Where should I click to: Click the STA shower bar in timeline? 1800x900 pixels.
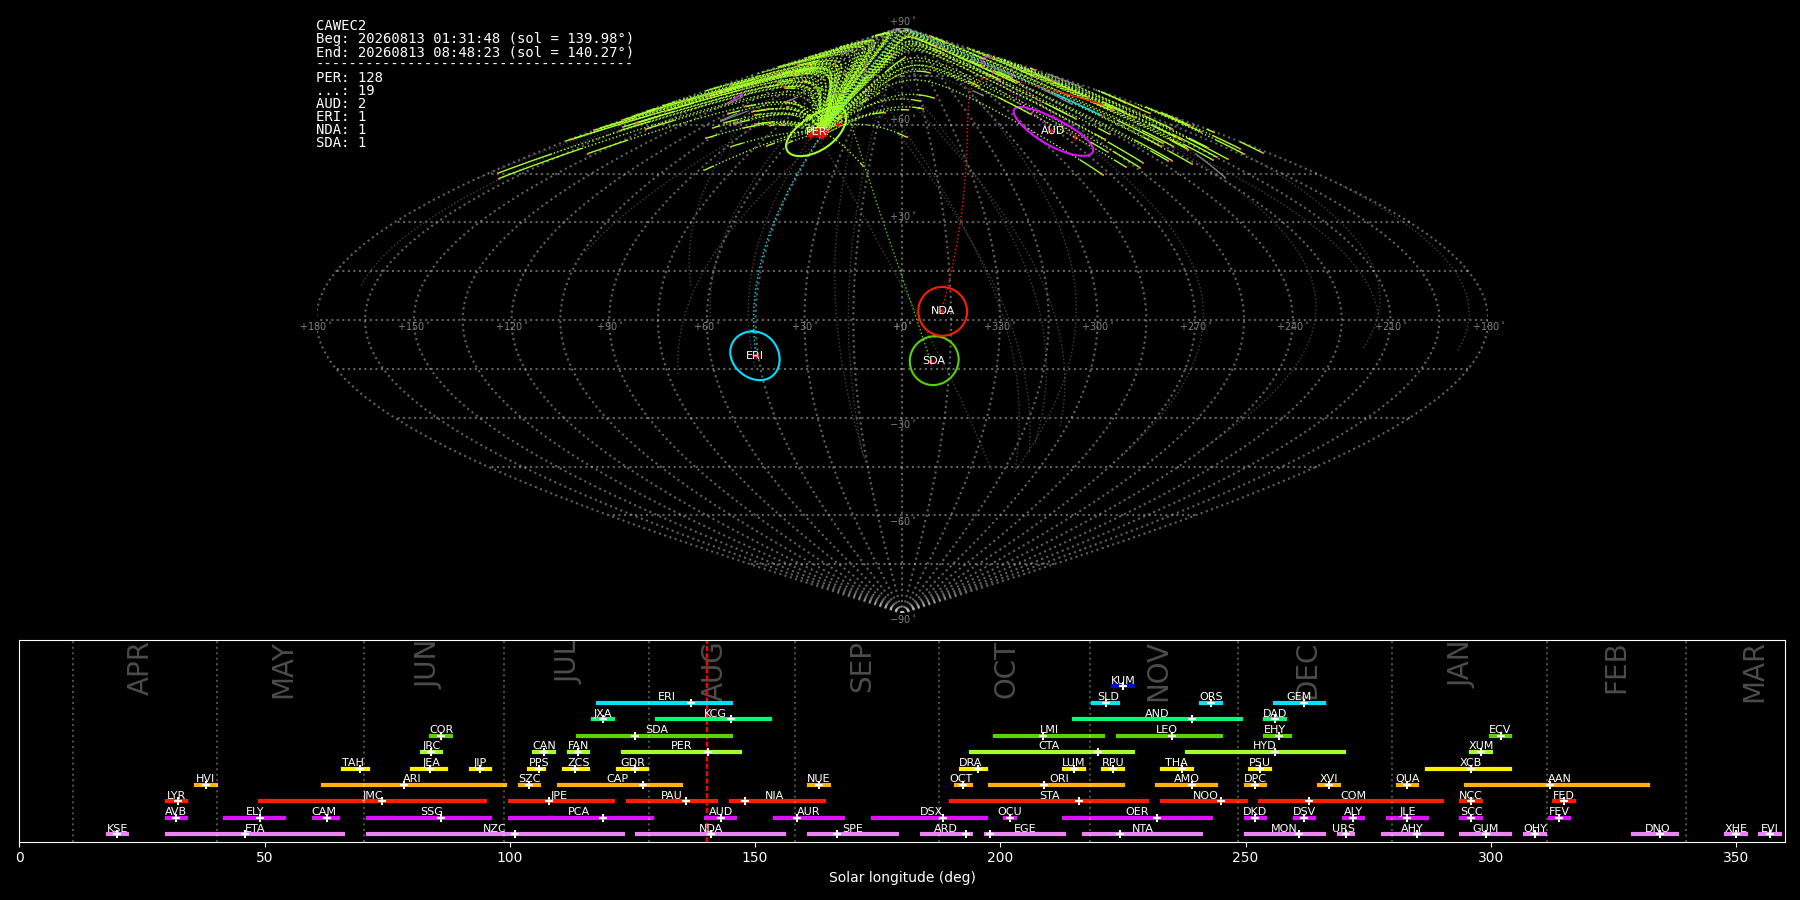1049,801
